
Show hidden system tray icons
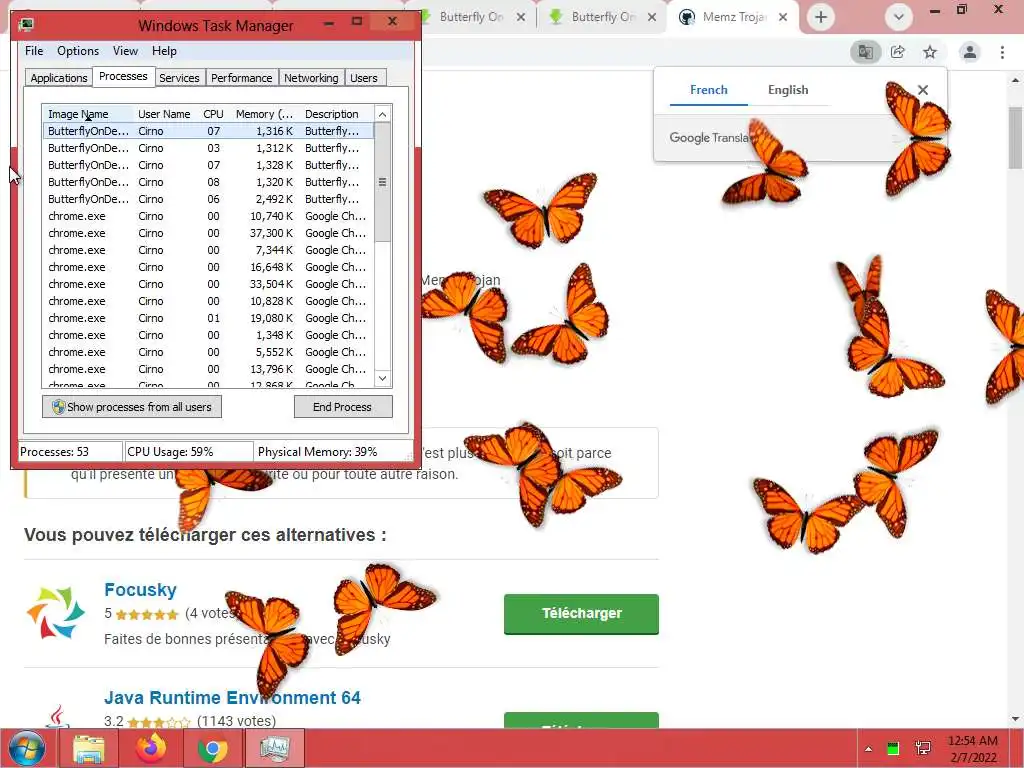point(869,749)
